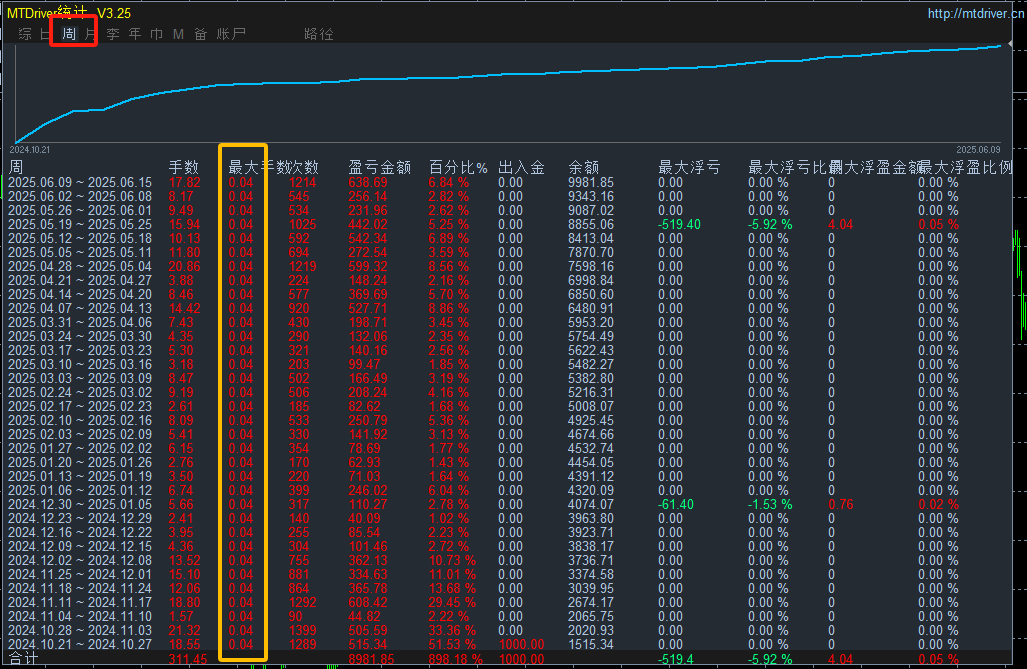Click max floating loss -61.40
This screenshot has height=669, width=1027.
676,505
